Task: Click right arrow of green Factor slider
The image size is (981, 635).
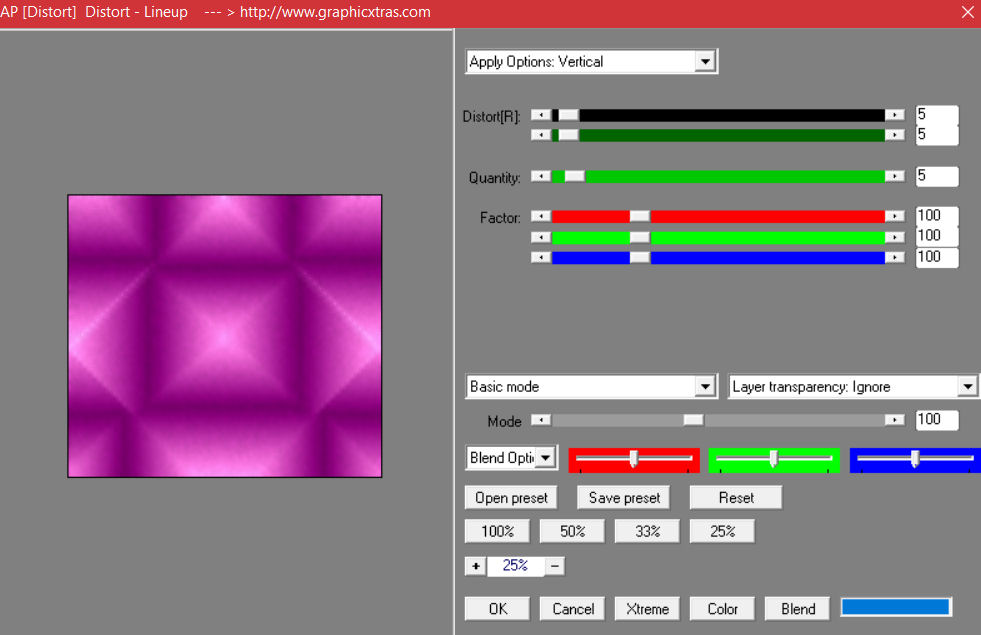Action: point(895,237)
